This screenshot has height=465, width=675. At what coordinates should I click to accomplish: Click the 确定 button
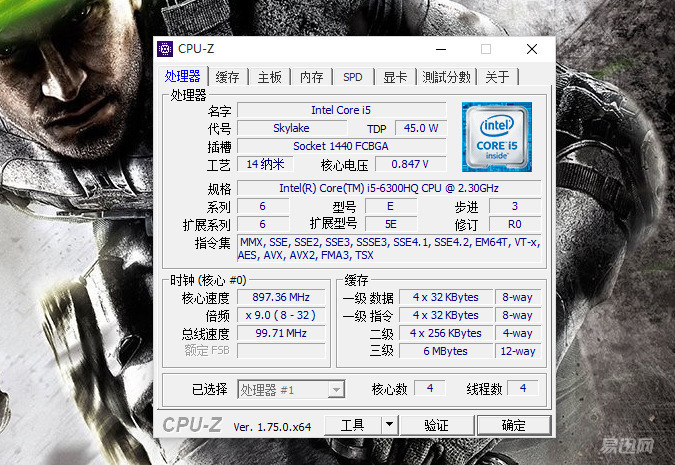pyautogui.click(x=514, y=425)
